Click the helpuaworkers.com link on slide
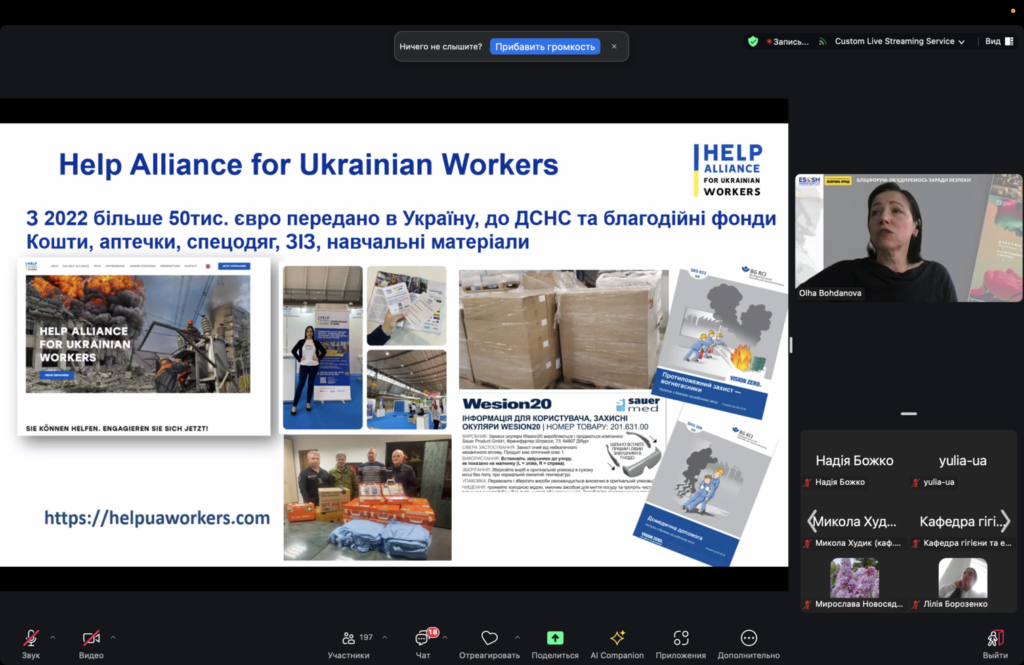The height and width of the screenshot is (665, 1024). point(157,517)
